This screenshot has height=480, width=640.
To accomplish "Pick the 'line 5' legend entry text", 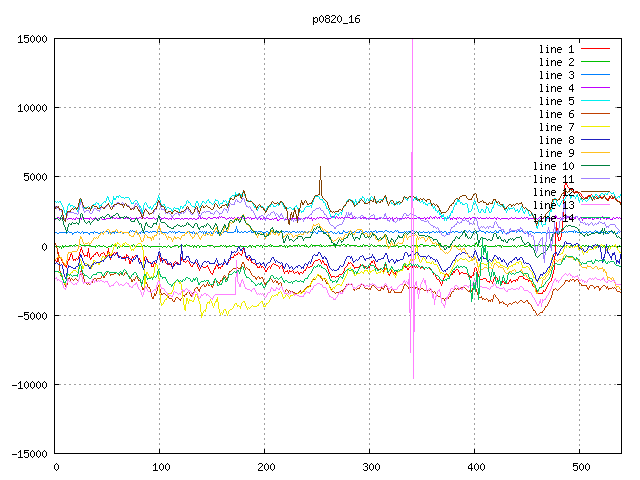I will pyautogui.click(x=557, y=101).
